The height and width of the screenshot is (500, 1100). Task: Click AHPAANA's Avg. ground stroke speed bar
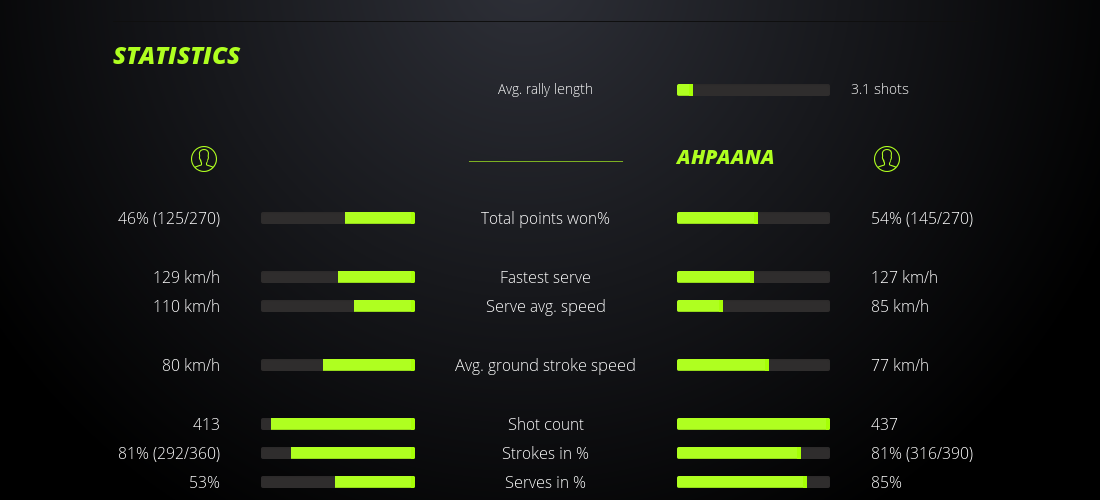tap(753, 365)
